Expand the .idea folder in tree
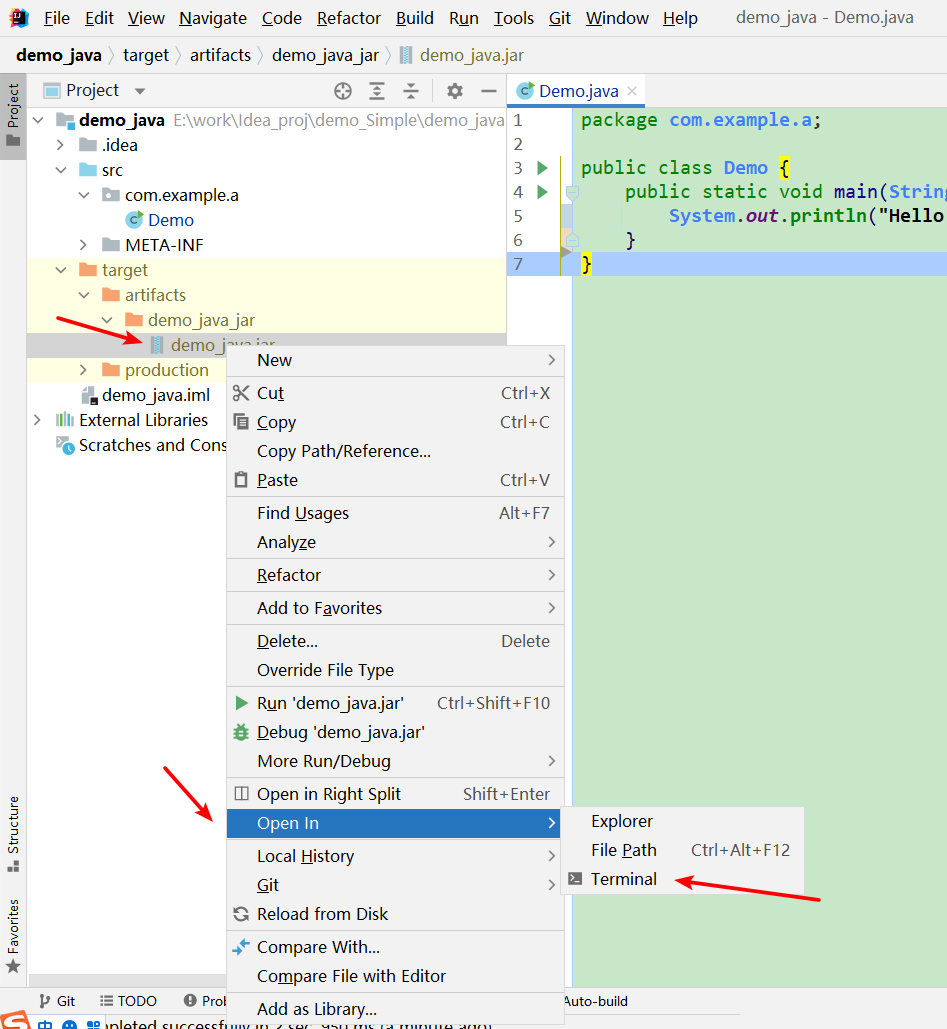 60,145
